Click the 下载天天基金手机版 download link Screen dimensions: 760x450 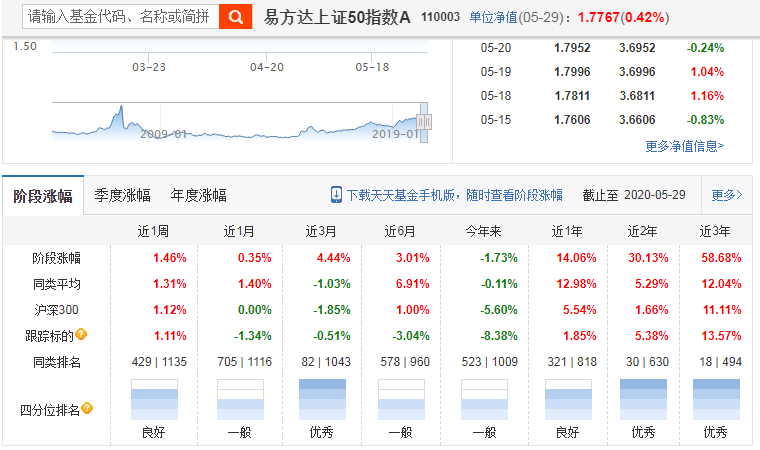(455, 195)
